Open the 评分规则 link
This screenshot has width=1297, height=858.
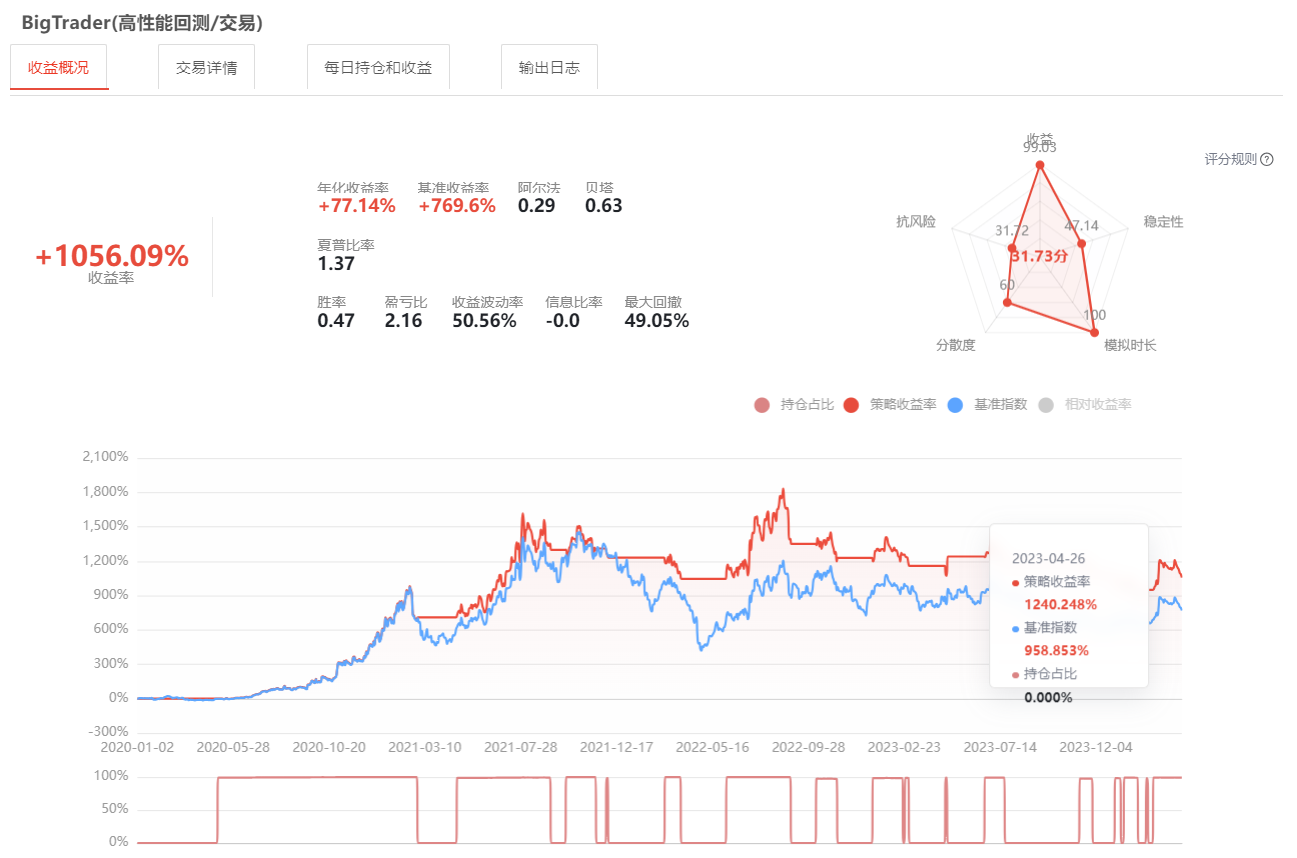click(1230, 160)
